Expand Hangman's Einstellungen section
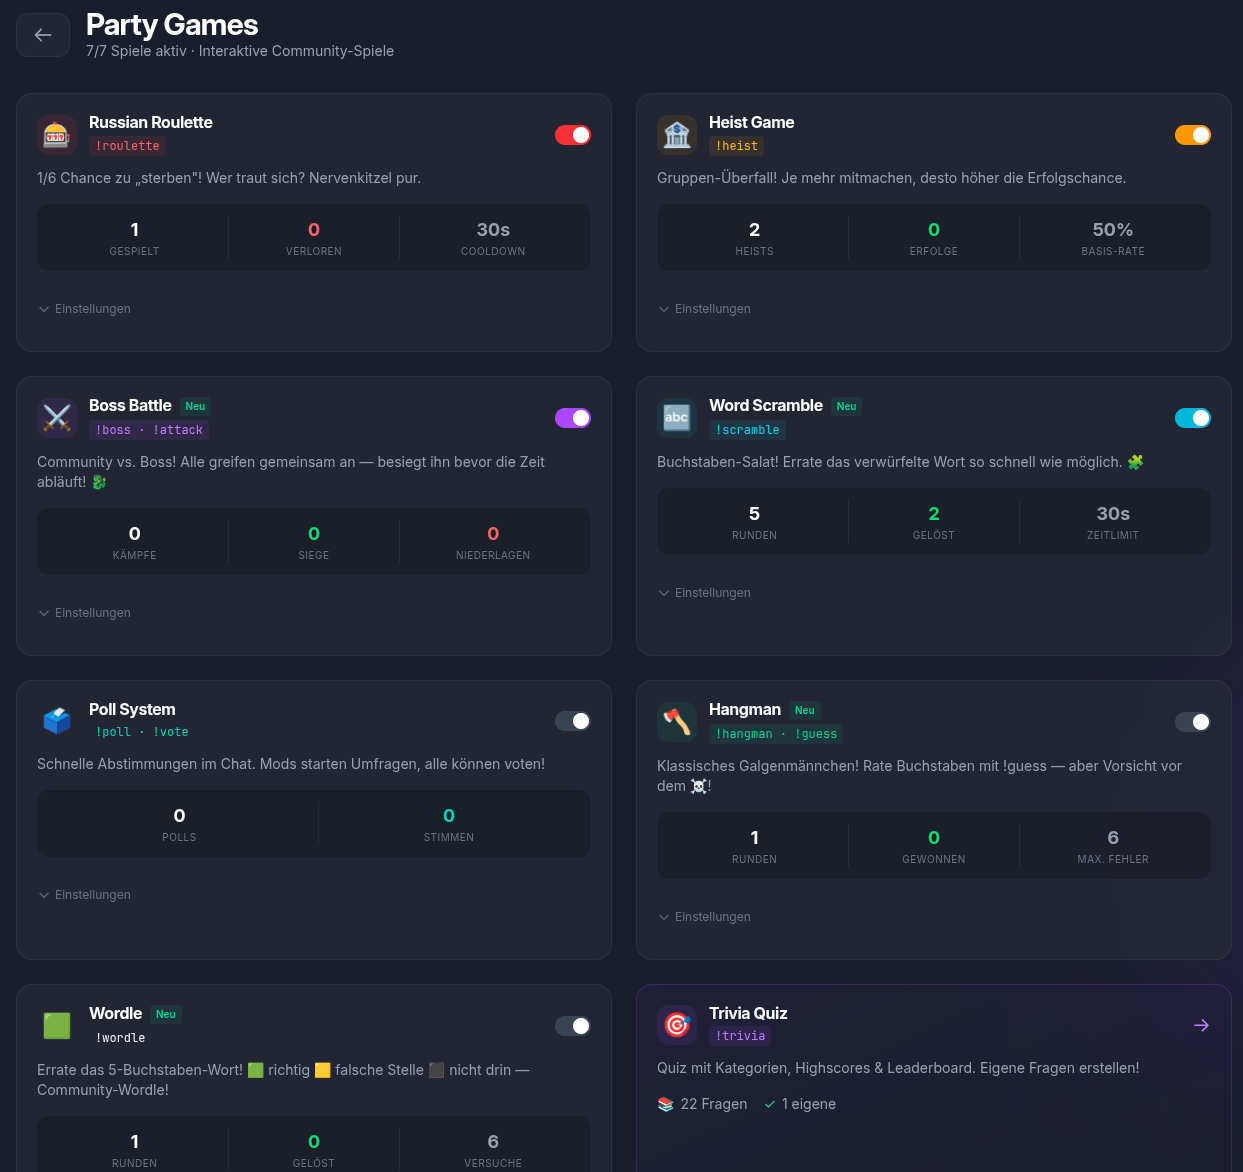This screenshot has width=1243, height=1172. 704,916
